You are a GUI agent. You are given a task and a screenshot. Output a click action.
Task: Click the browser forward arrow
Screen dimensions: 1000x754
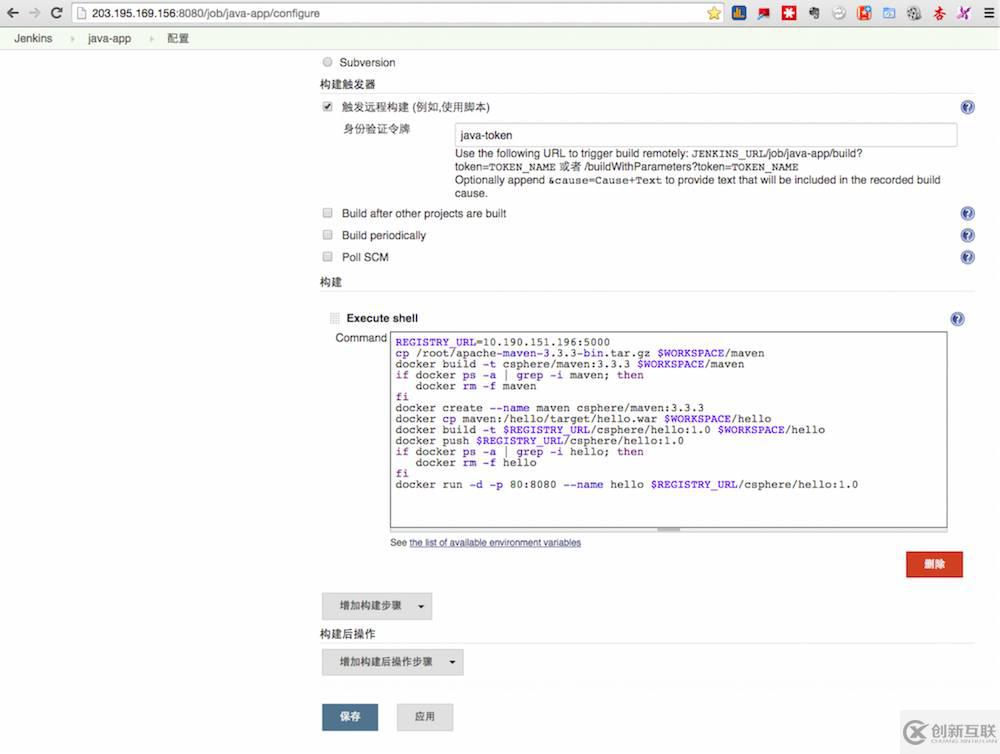pyautogui.click(x=34, y=13)
